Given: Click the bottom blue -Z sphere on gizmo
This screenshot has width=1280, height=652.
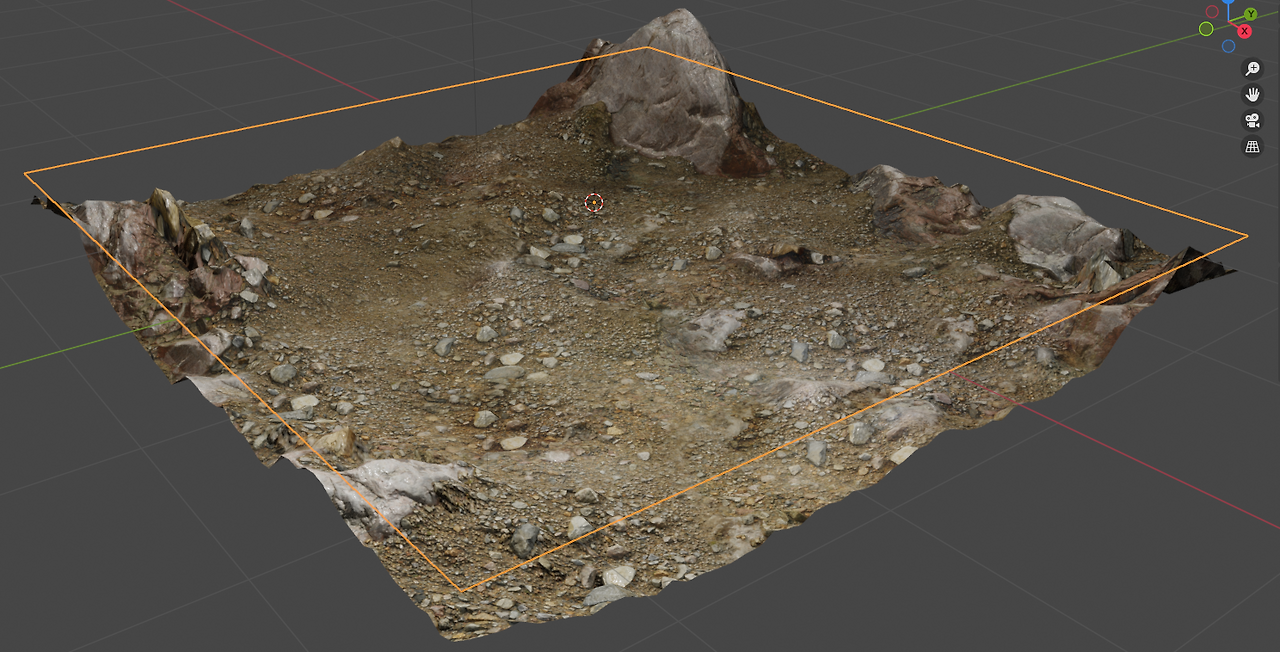Looking at the screenshot, I should [1228, 46].
